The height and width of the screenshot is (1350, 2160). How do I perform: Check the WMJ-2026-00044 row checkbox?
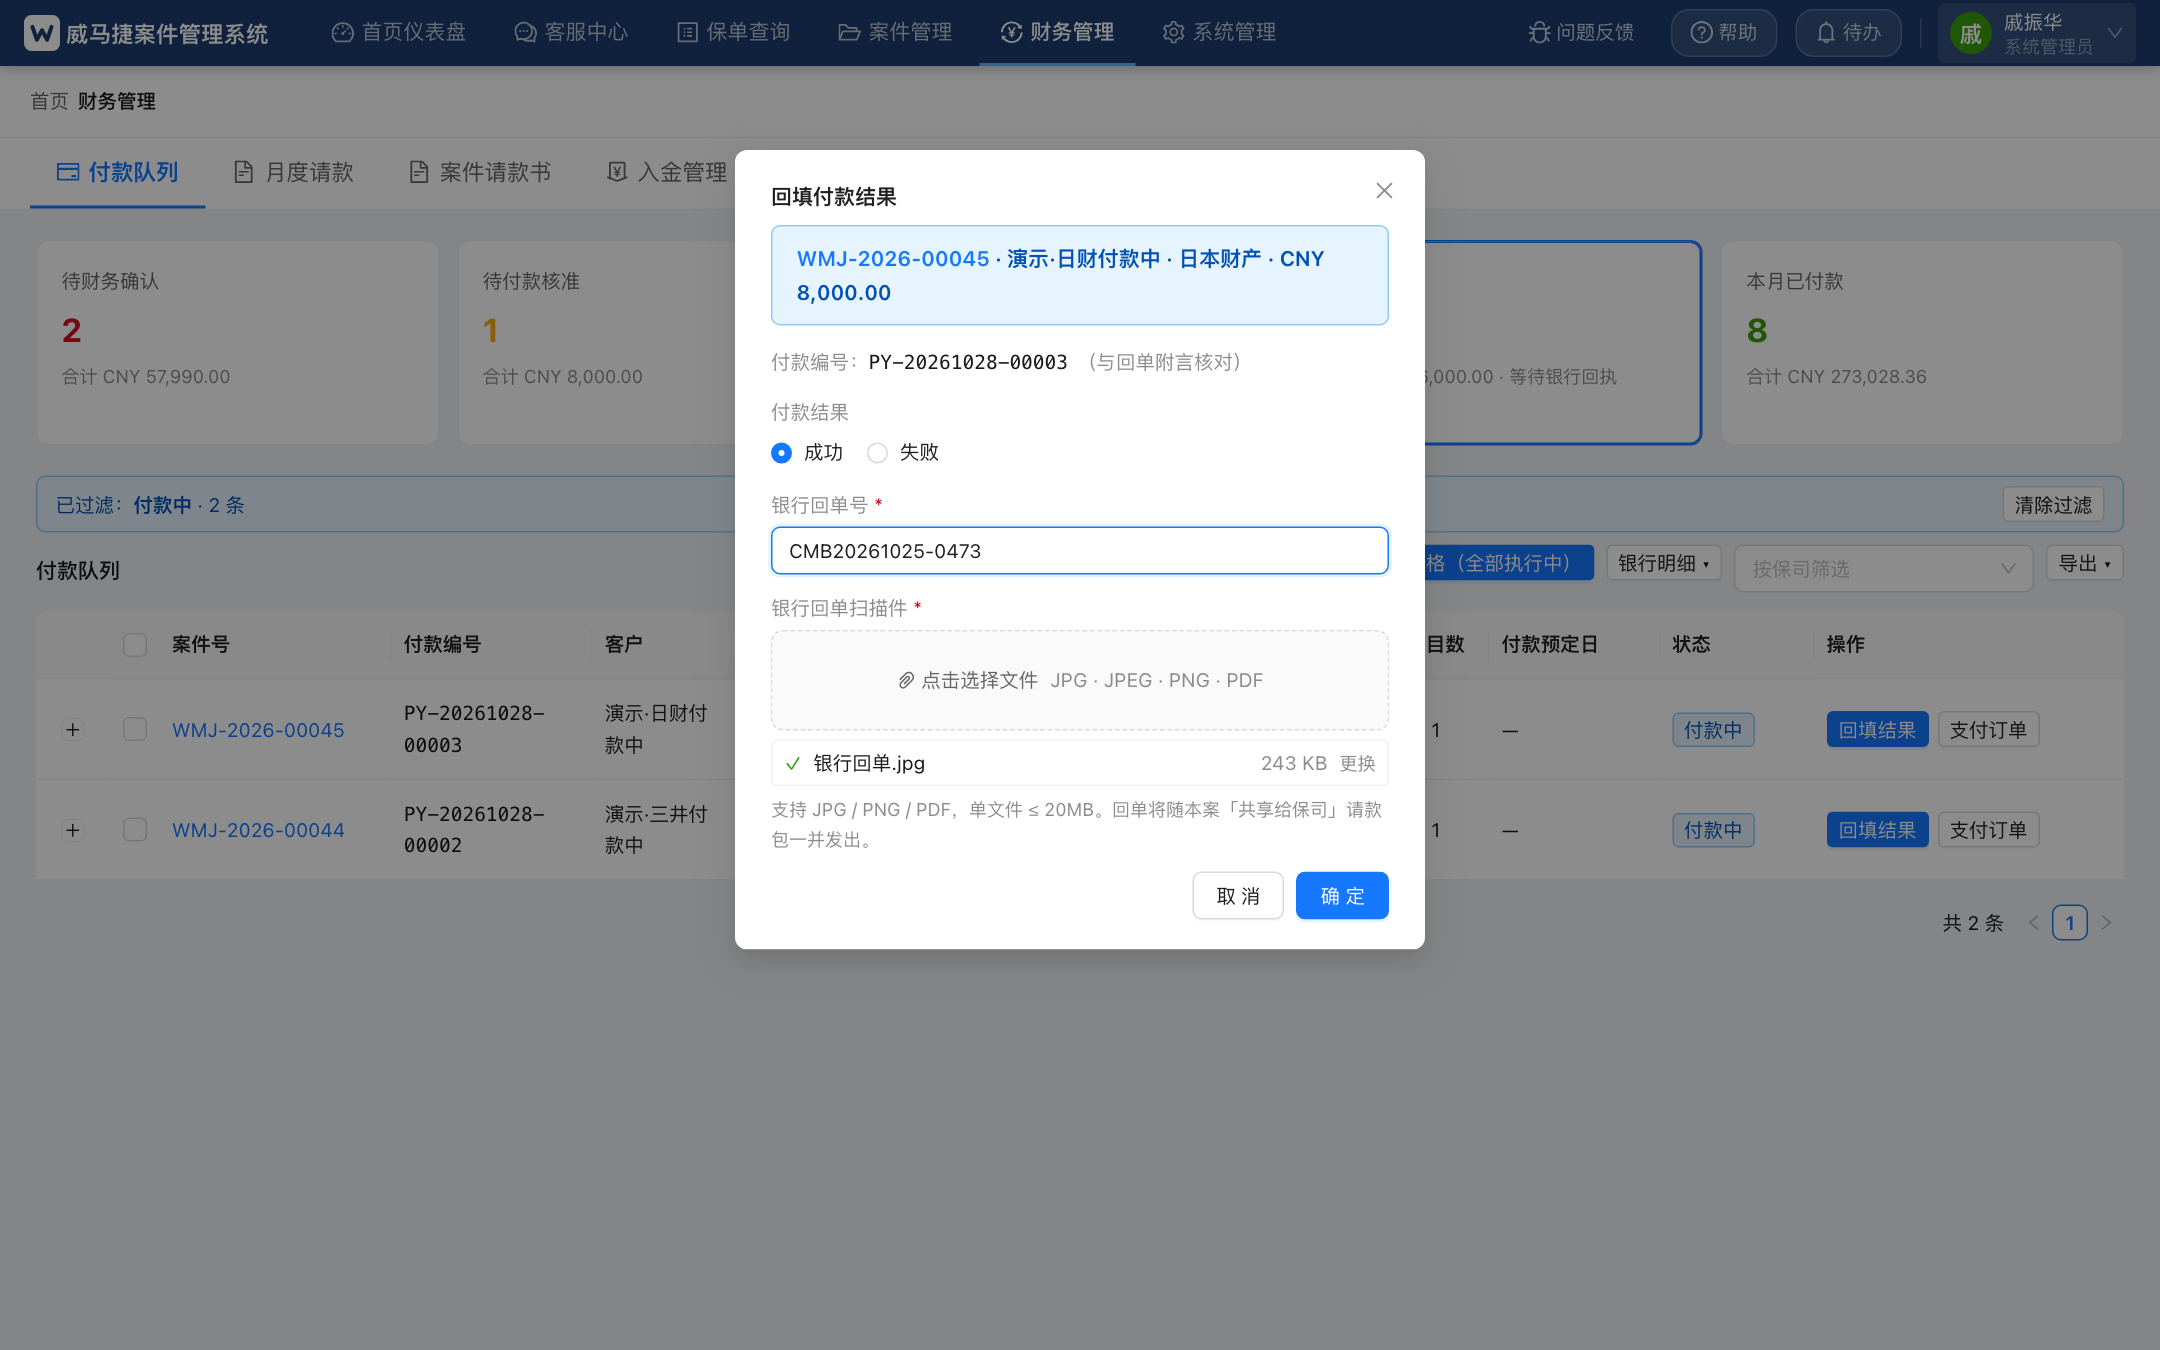point(135,830)
